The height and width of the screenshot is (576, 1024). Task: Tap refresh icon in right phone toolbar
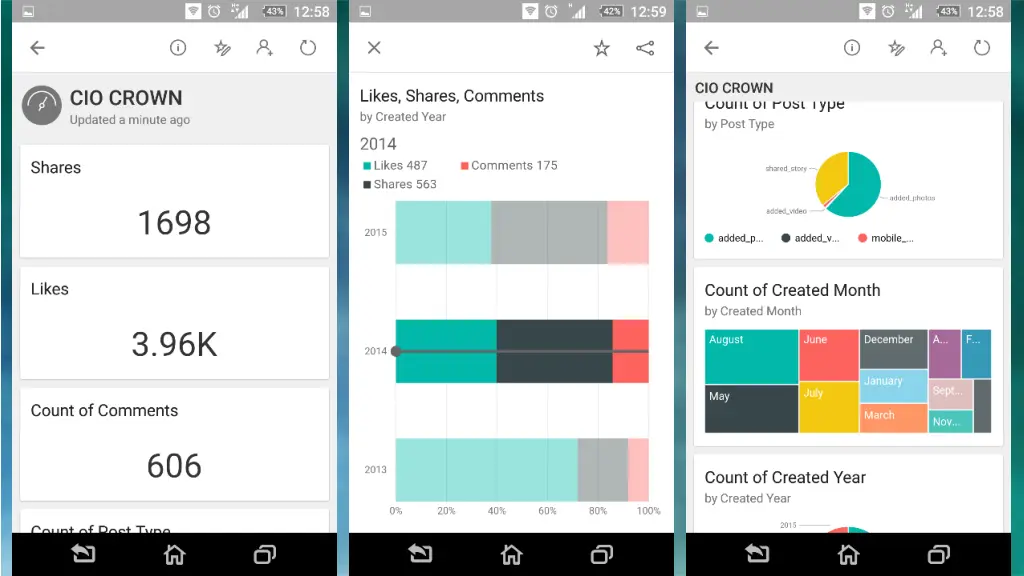tap(982, 48)
